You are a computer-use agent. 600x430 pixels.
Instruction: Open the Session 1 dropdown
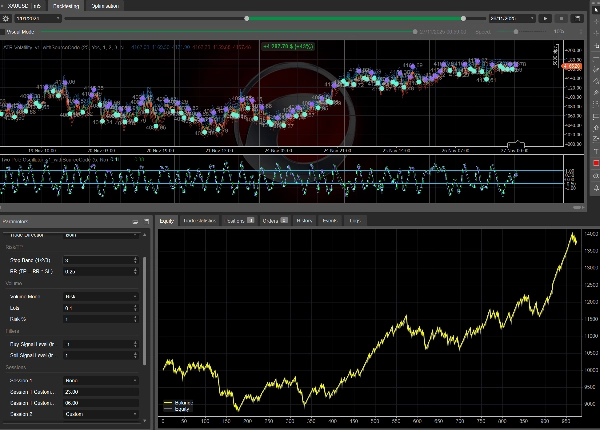pos(101,381)
